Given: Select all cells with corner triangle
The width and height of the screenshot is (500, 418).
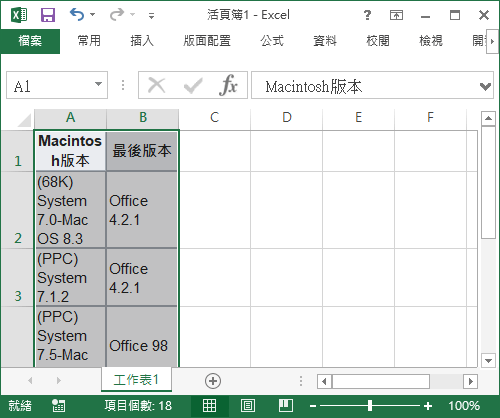Looking at the screenshot, I should pyautogui.click(x=24, y=120).
